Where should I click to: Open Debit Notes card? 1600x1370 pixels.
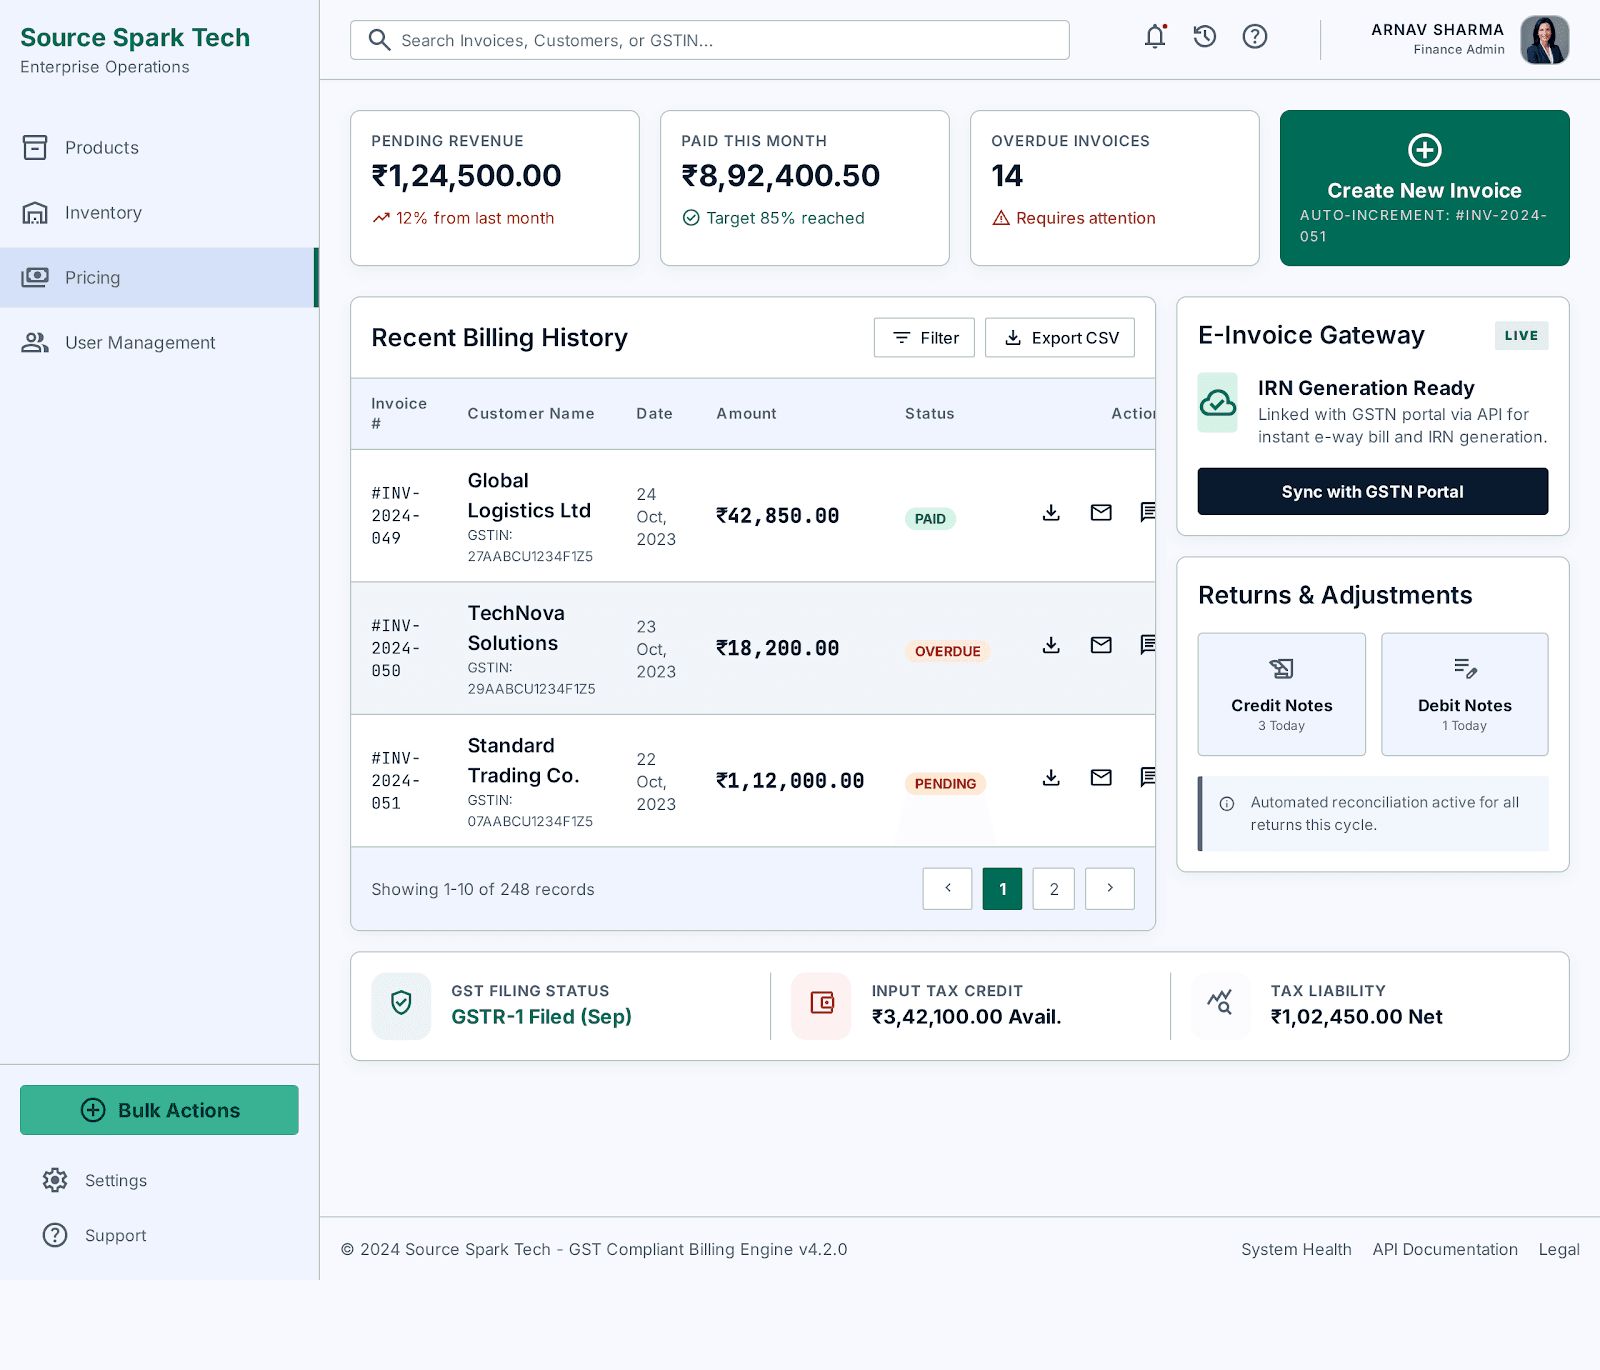pyautogui.click(x=1465, y=694)
